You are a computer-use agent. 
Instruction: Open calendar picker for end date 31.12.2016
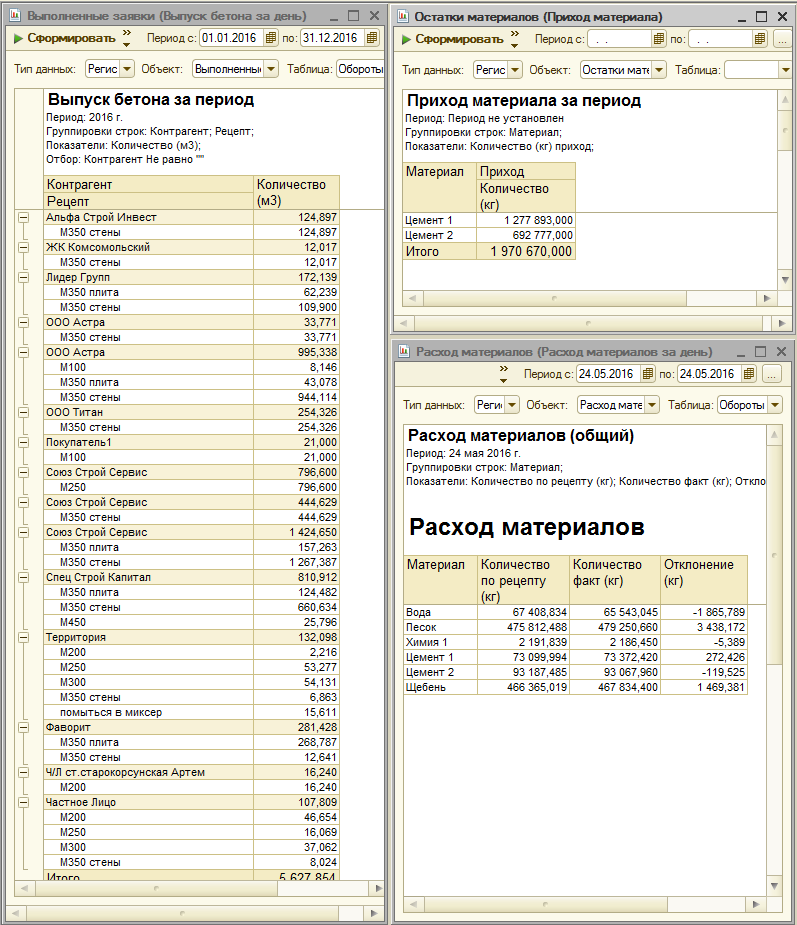[372, 38]
